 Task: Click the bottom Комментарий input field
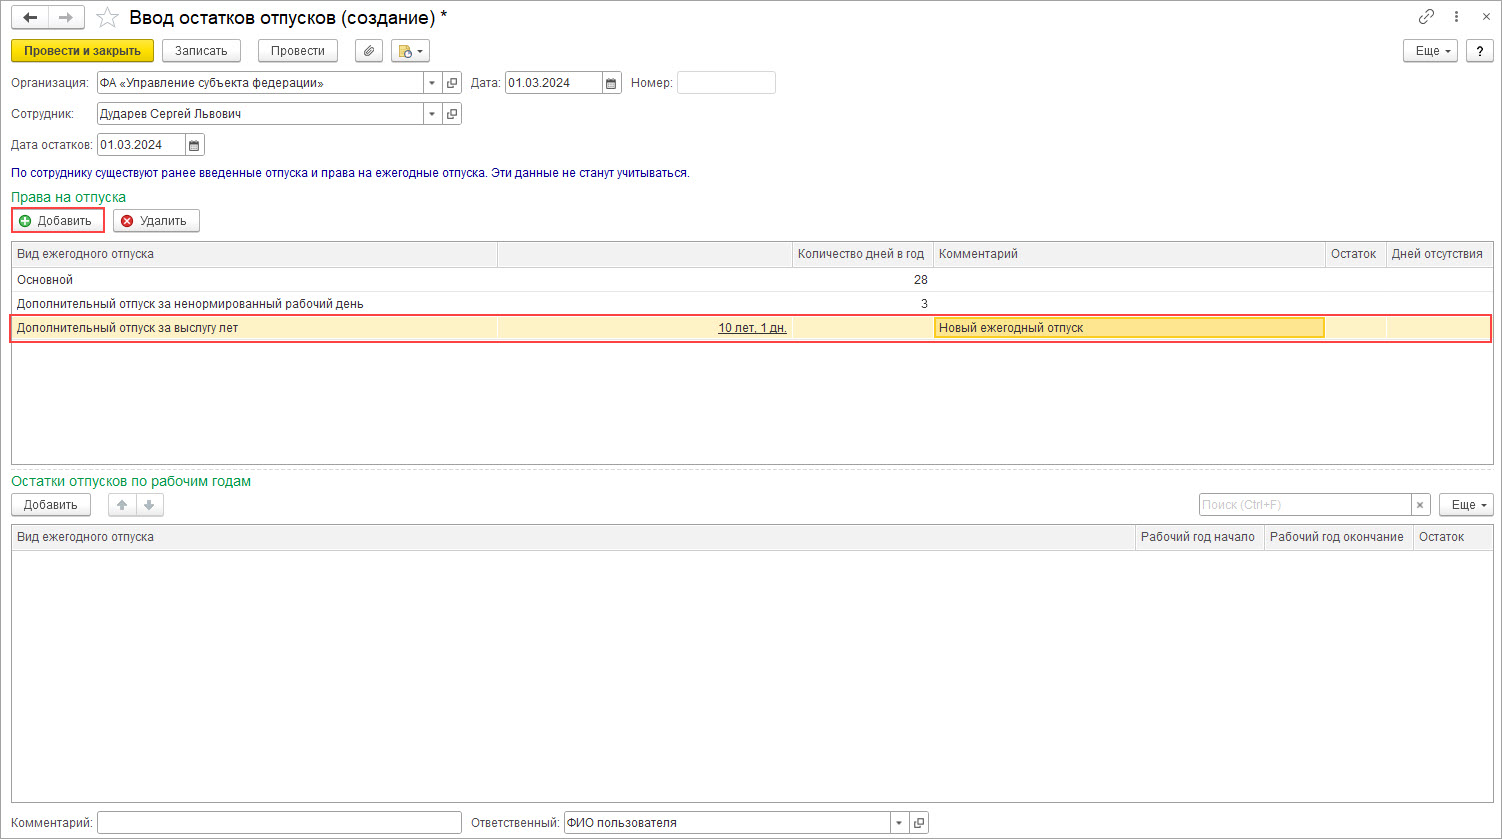pos(279,823)
